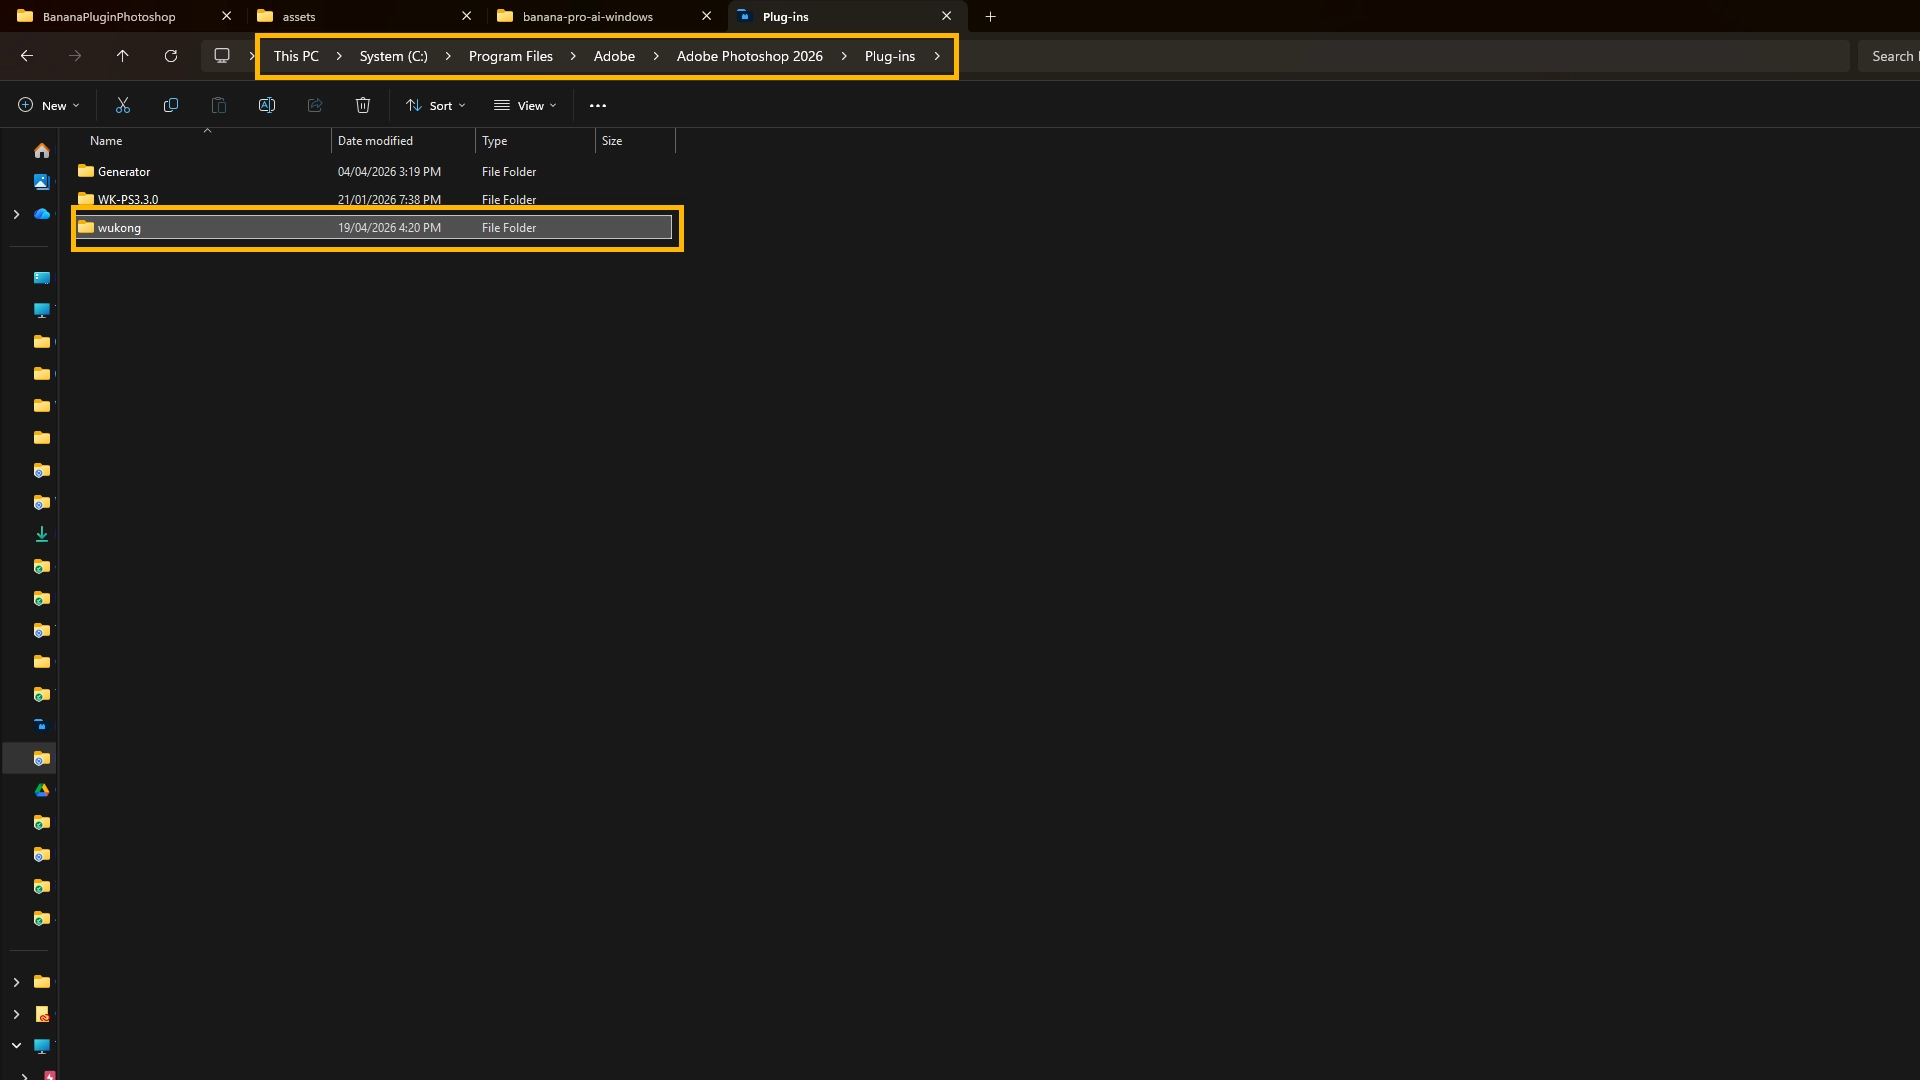Screen dimensions: 1920x1080
Task: Open the Sort dropdown
Action: tap(436, 105)
